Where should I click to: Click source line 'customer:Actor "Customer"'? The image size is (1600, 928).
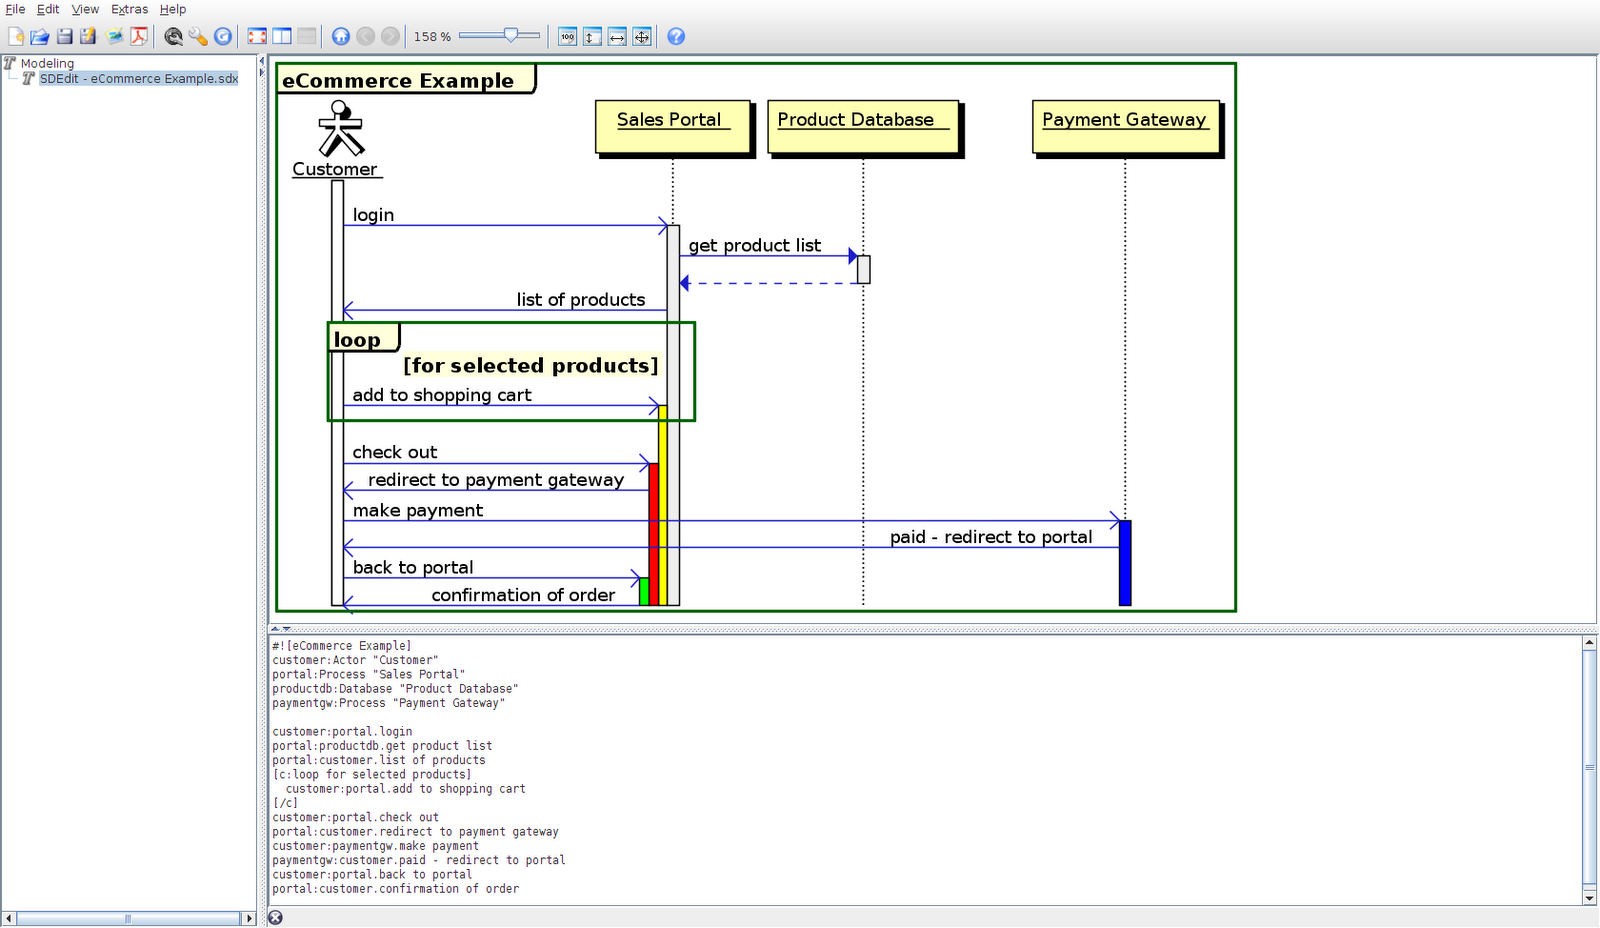(355, 660)
